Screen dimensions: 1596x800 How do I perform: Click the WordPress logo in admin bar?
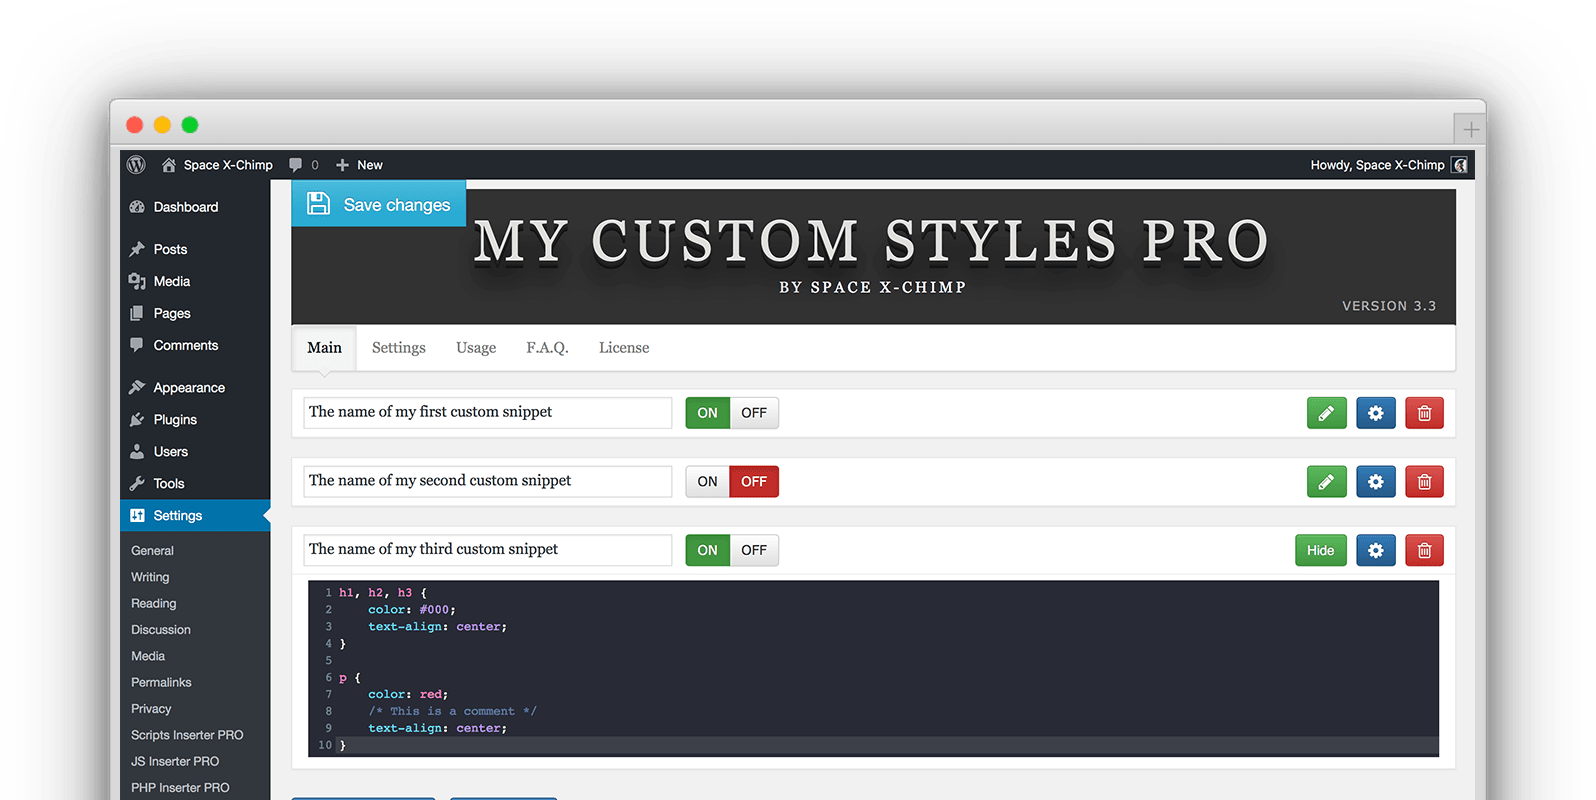[x=137, y=165]
